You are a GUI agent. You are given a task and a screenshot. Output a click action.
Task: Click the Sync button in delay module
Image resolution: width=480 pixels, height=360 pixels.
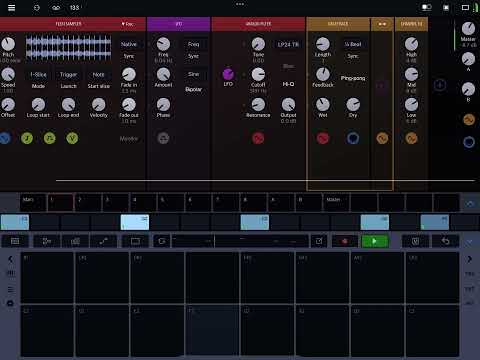[353, 56]
